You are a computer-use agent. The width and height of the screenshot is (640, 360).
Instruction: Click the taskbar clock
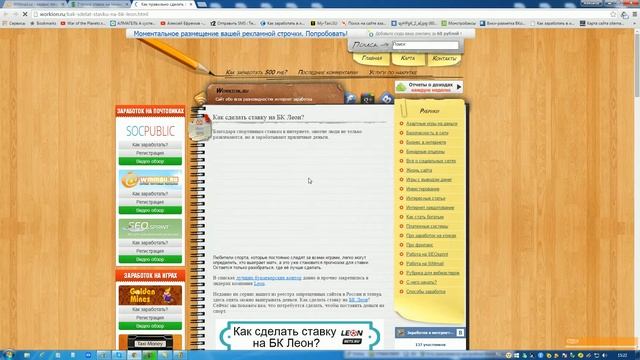pos(623,356)
